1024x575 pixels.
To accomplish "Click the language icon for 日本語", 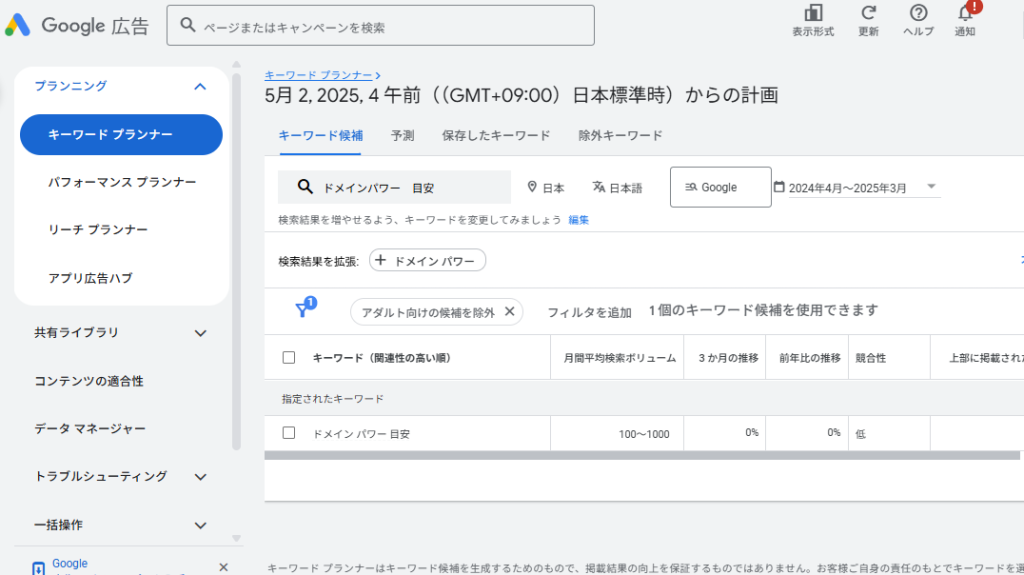I will point(598,188).
